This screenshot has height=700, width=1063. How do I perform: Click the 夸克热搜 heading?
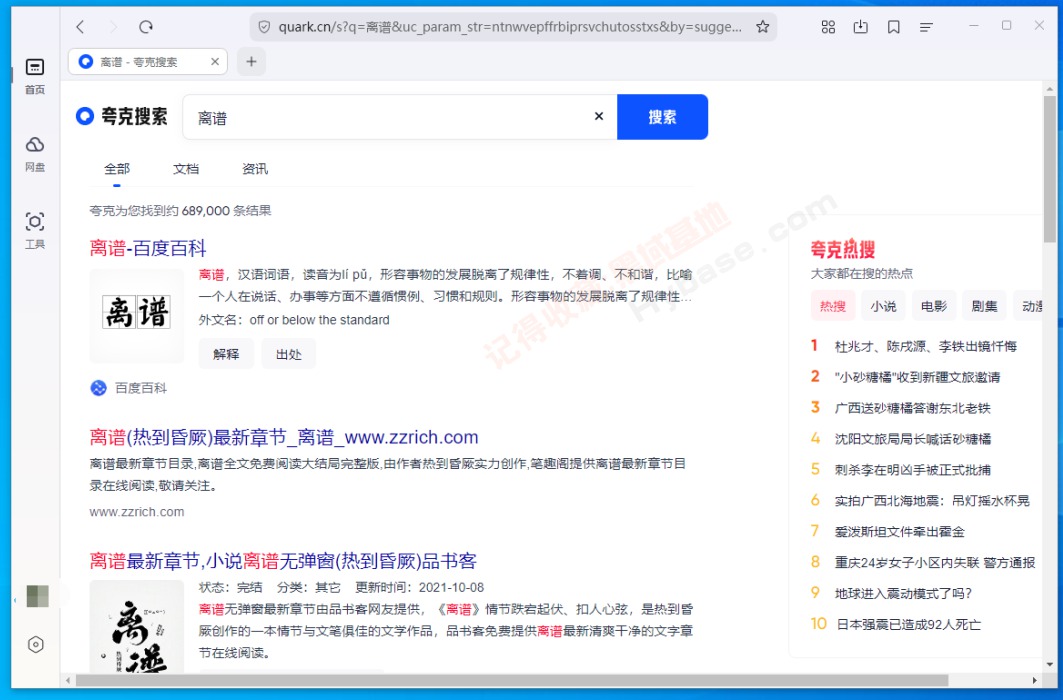click(x=843, y=249)
